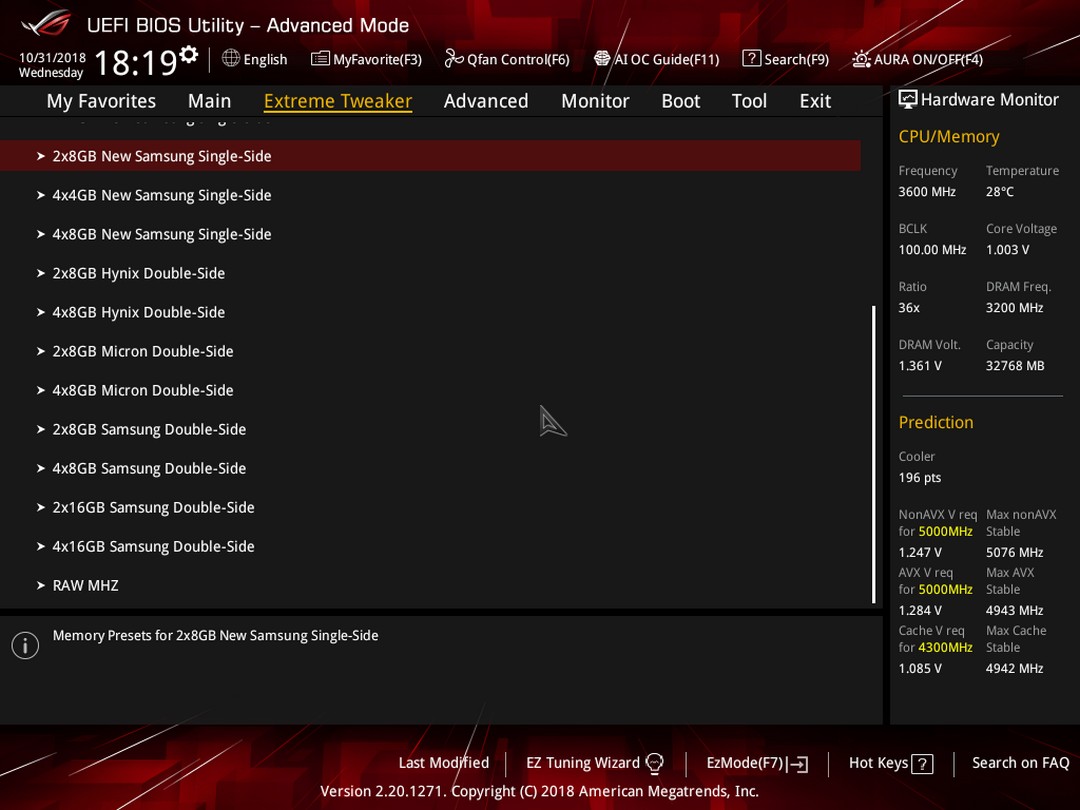Image resolution: width=1080 pixels, height=810 pixels.
Task: Open MyFavorite(F3) from the top bar
Action: (x=366, y=59)
